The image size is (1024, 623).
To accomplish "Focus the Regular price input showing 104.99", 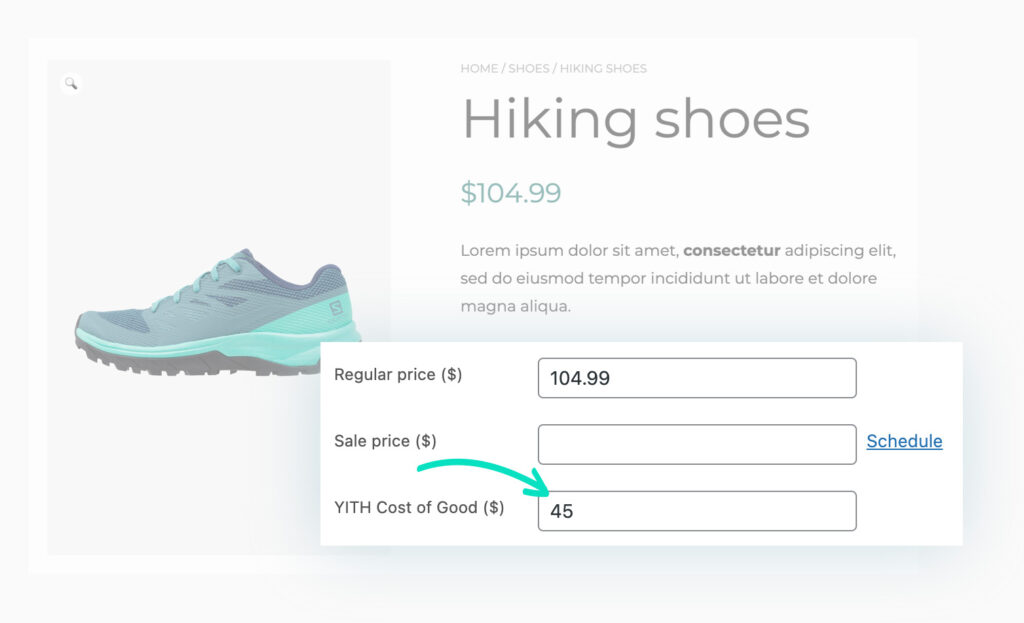I will 697,378.
